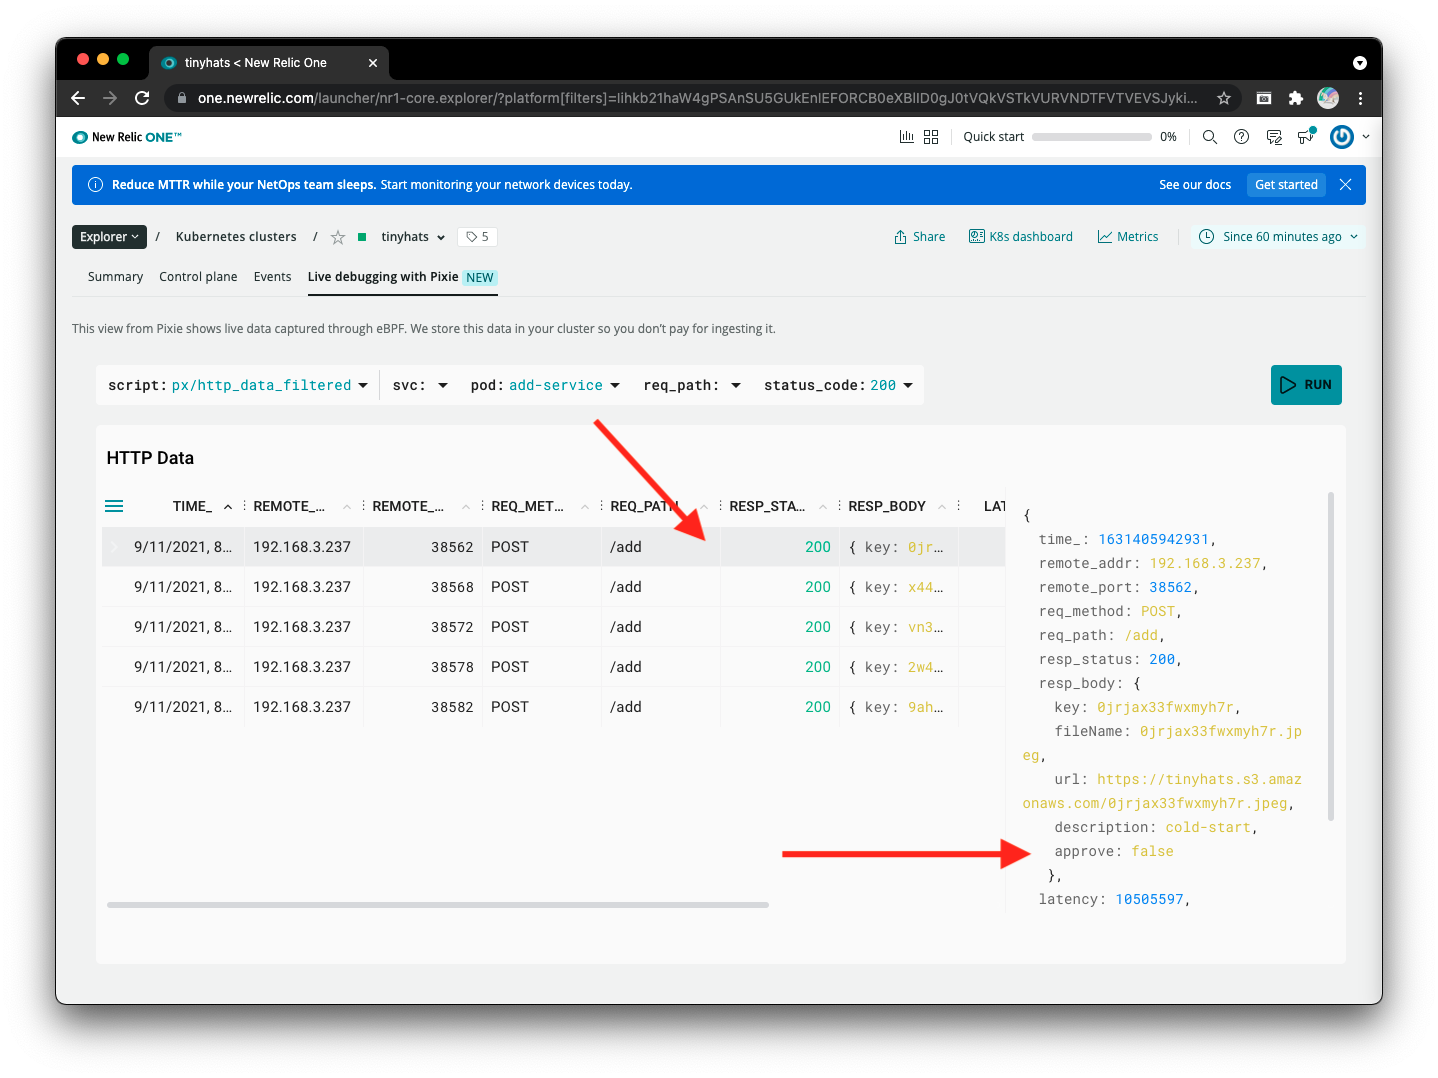Screen dimensions: 1438x1078
Task: Open the status_code 200 dropdown
Action: point(907,386)
